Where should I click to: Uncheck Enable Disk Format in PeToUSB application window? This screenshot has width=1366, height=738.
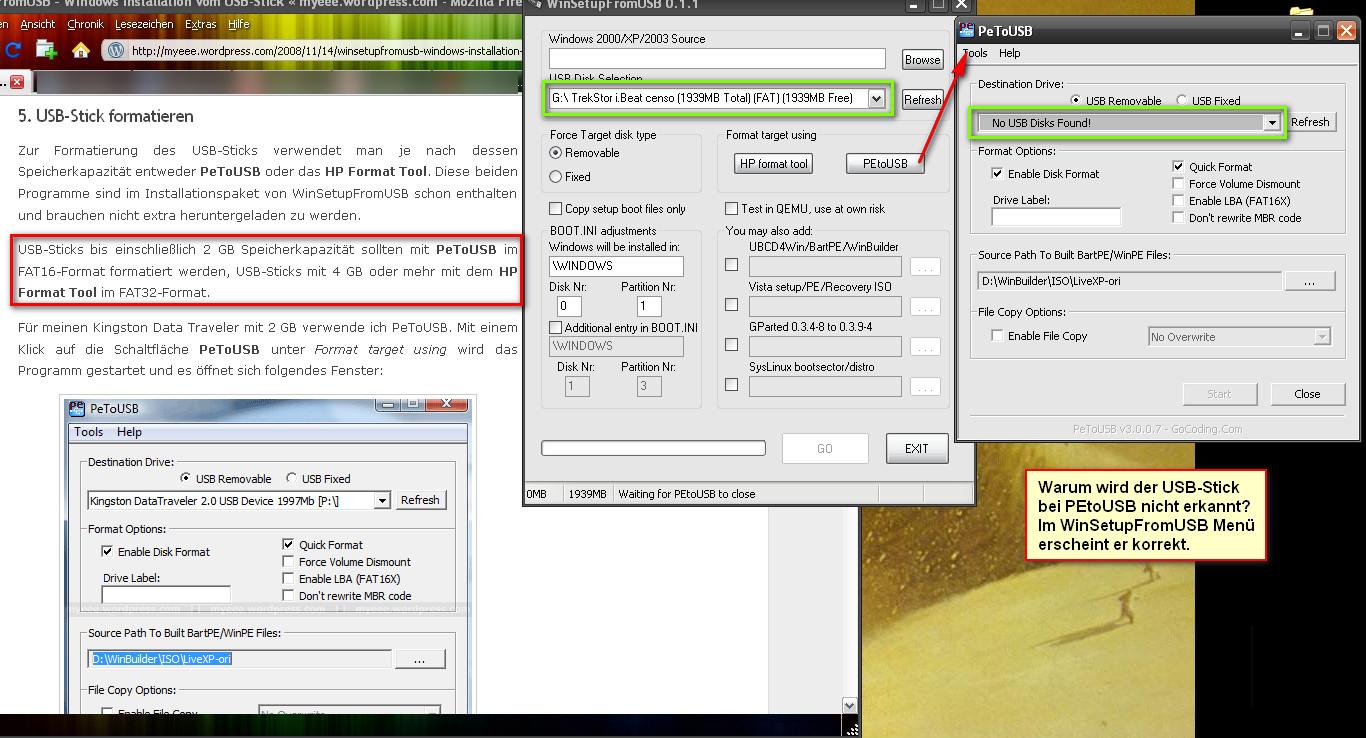point(997,174)
